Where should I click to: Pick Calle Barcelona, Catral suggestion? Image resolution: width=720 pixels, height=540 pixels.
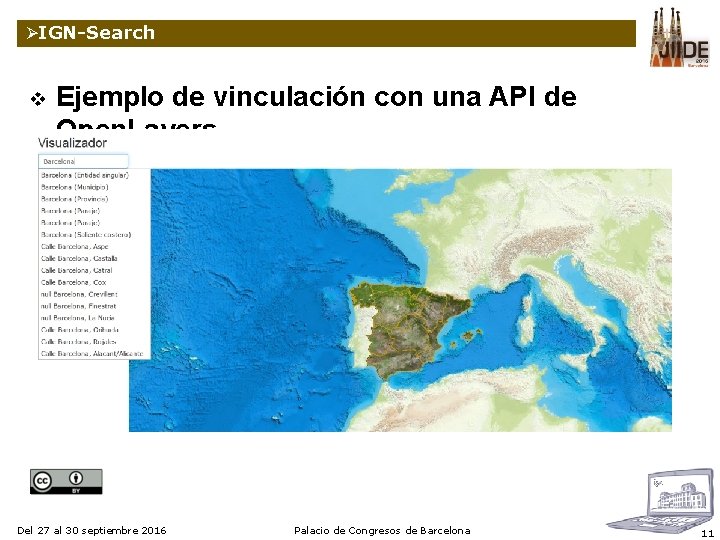(x=77, y=270)
